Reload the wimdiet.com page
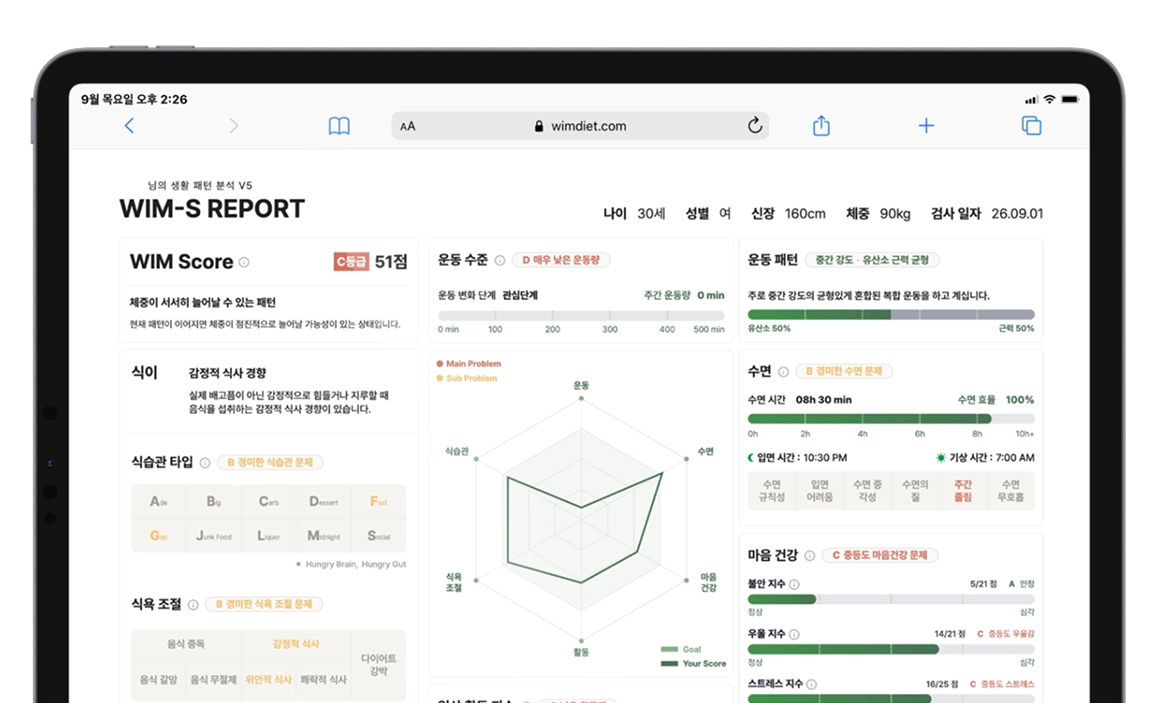 754,125
